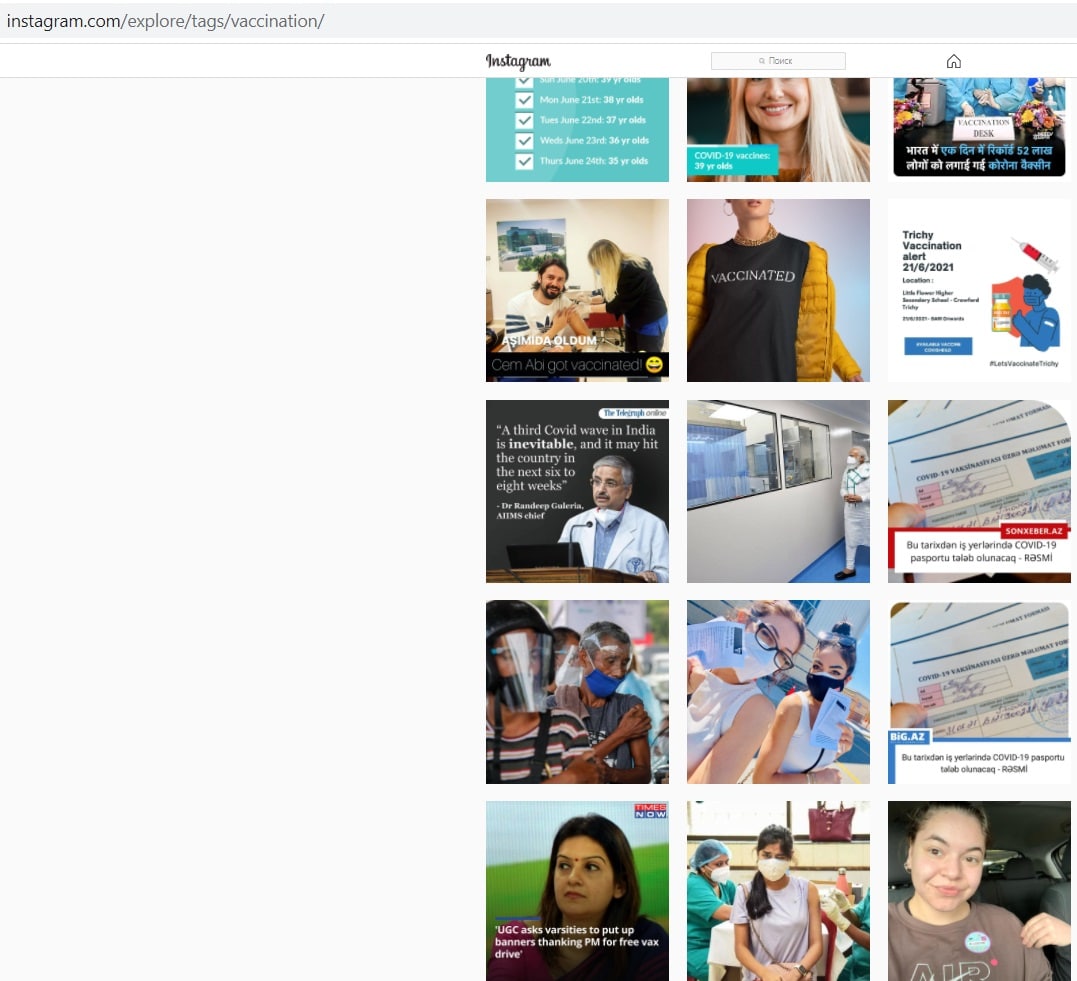Open the Vaccination Desk Hindi post
This screenshot has height=981, width=1077.
click(x=979, y=130)
